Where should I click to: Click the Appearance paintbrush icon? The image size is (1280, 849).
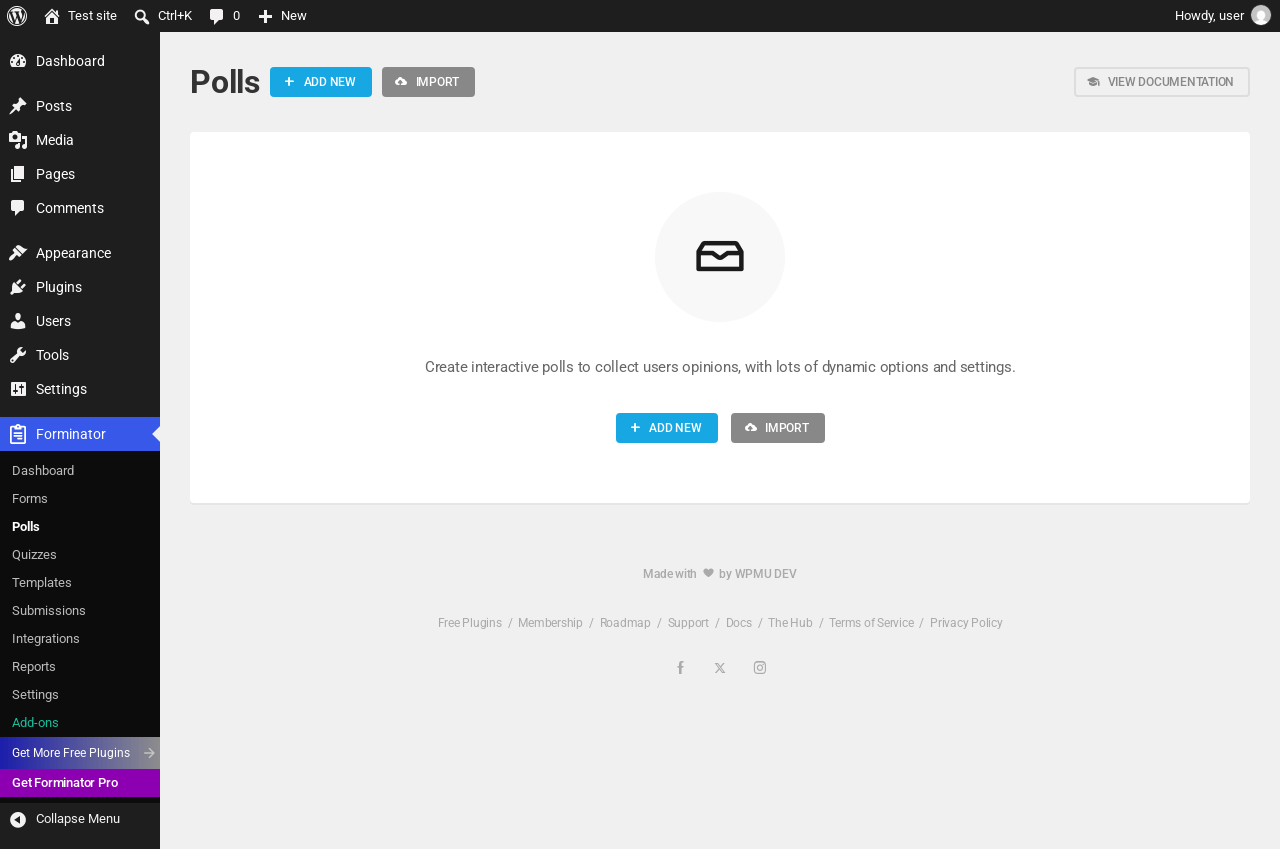18,253
